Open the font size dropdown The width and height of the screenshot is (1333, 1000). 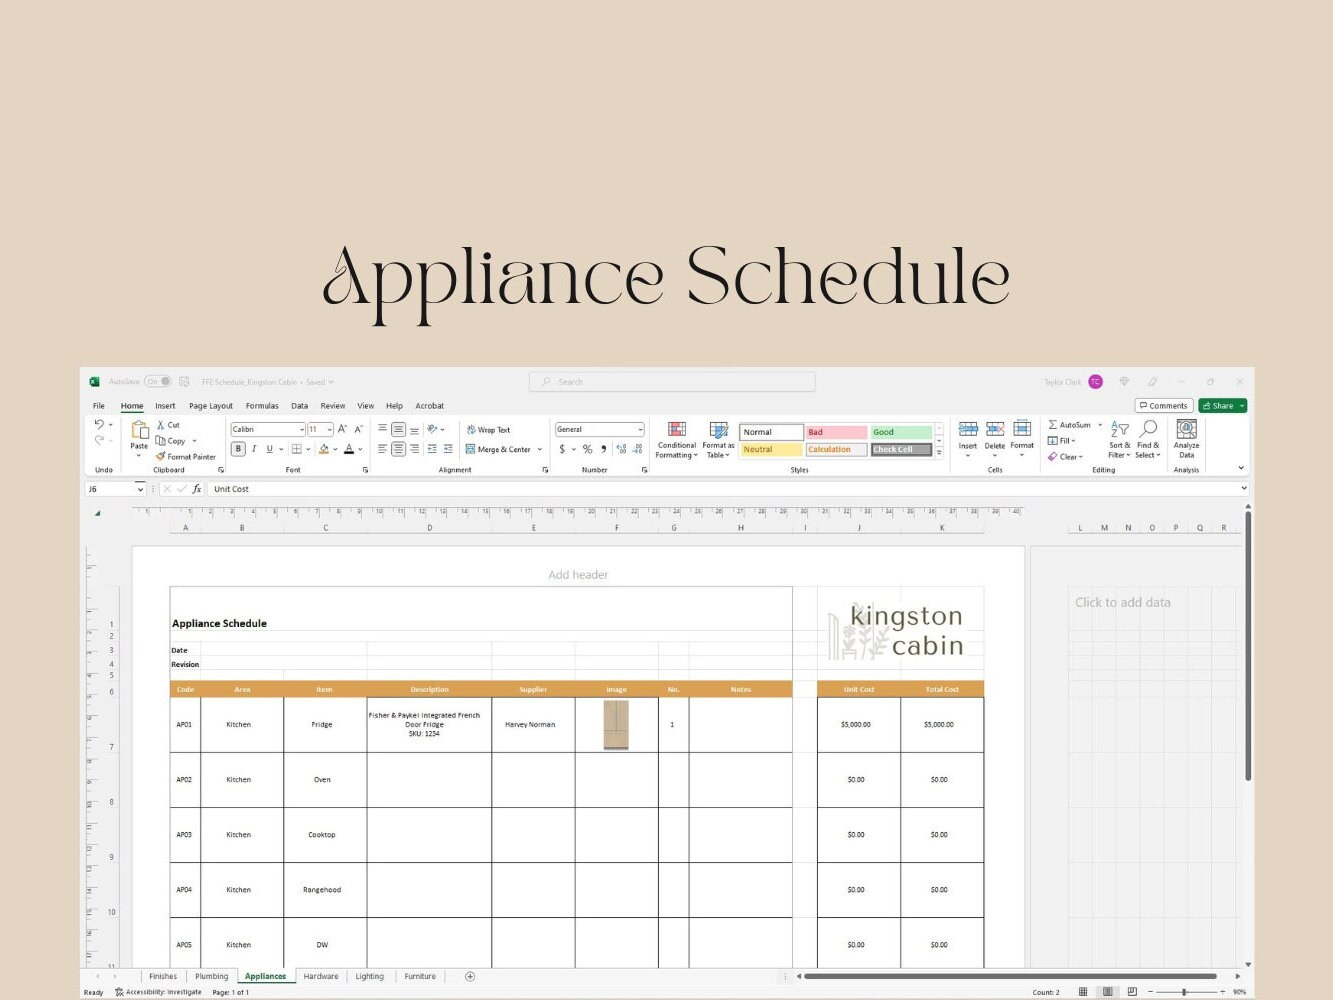coord(329,430)
